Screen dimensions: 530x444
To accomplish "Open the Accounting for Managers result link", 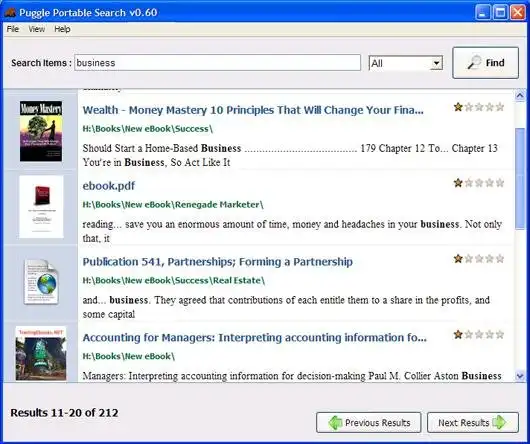I will click(255, 338).
